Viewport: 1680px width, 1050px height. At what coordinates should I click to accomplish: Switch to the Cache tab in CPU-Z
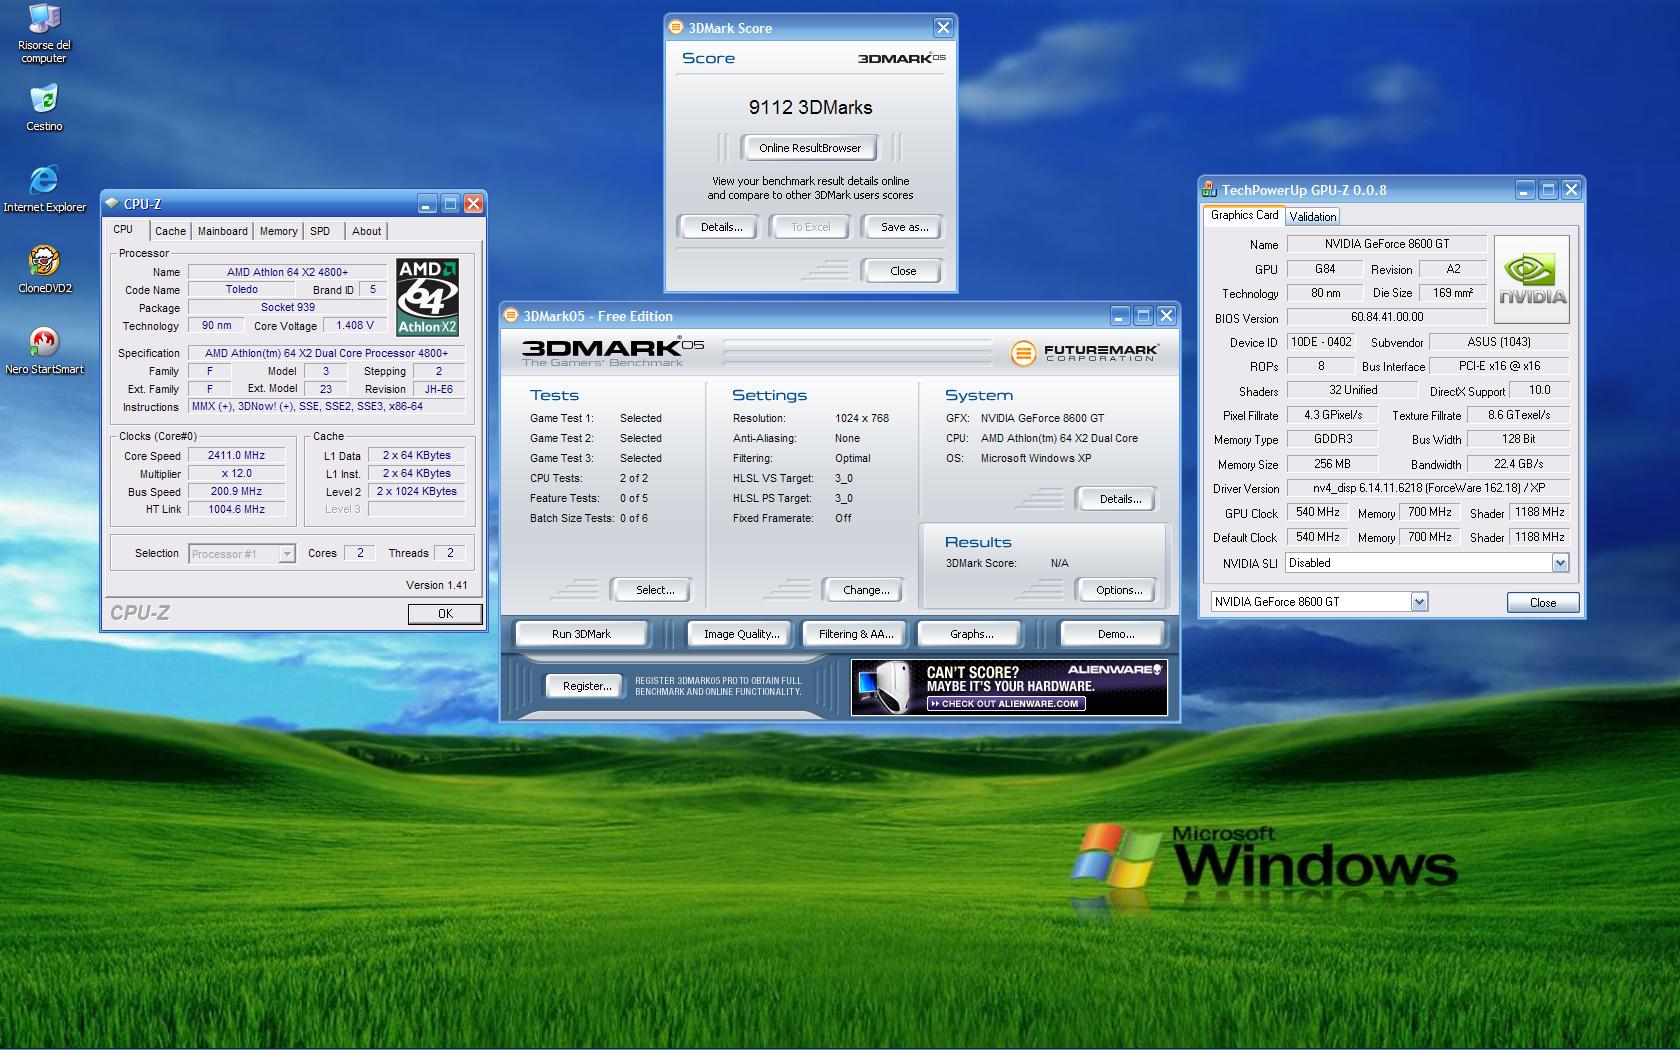click(x=170, y=231)
